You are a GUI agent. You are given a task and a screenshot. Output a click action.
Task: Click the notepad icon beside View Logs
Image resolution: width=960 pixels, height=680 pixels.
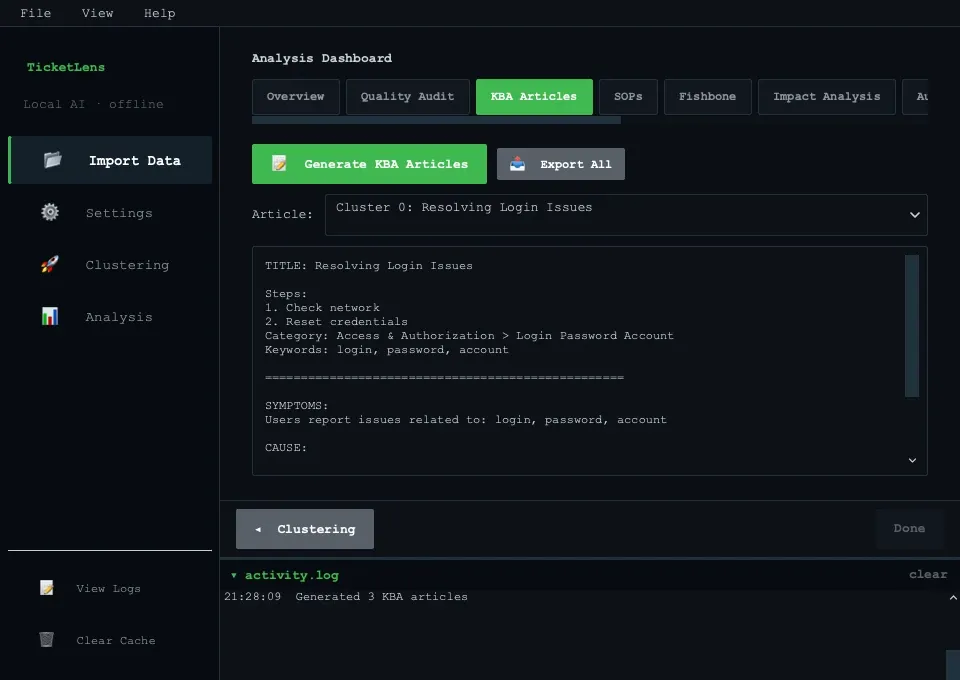pyautogui.click(x=47, y=588)
